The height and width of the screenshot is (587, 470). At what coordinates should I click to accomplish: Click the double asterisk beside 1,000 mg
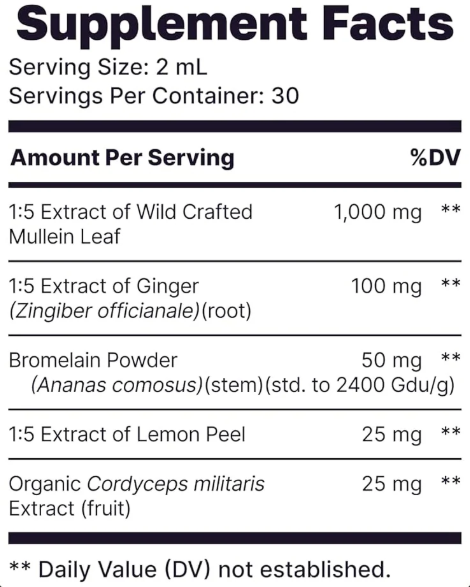tap(451, 209)
